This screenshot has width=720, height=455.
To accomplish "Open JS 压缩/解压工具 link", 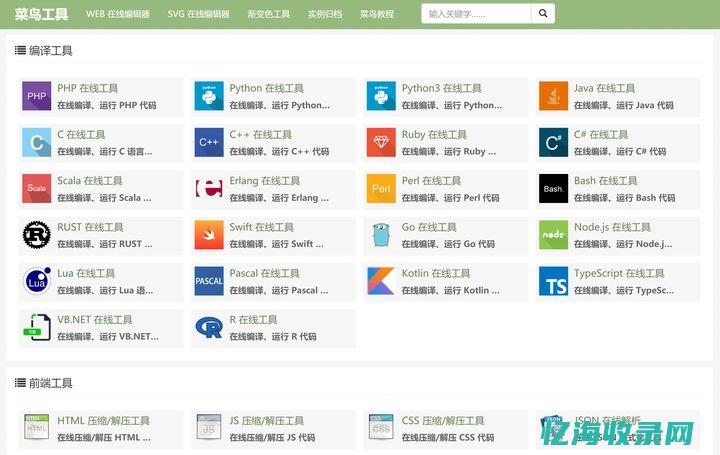I will coord(267,421).
